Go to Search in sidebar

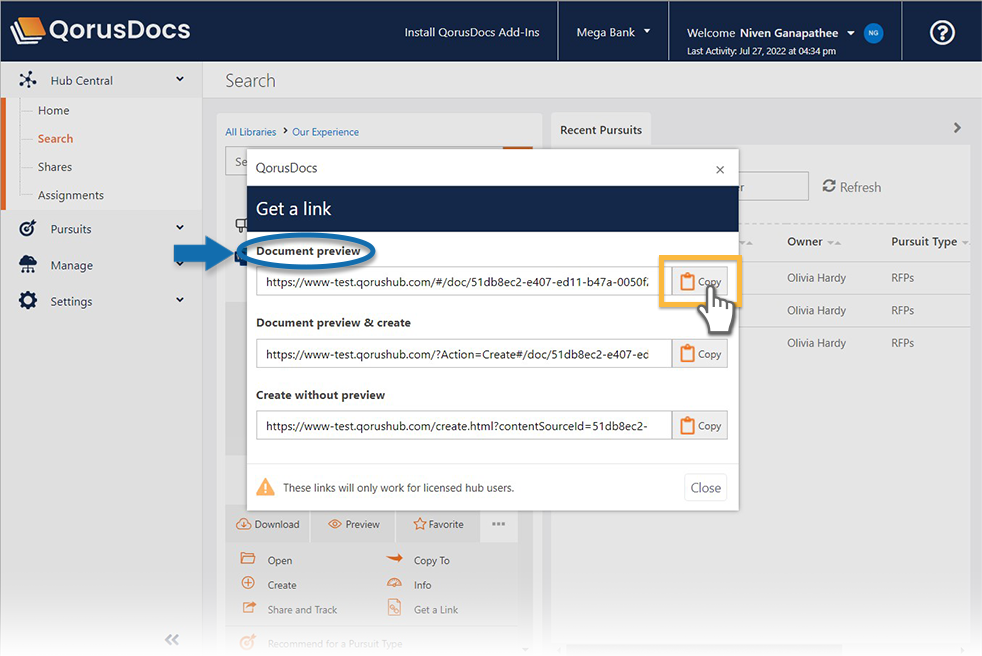[x=55, y=138]
